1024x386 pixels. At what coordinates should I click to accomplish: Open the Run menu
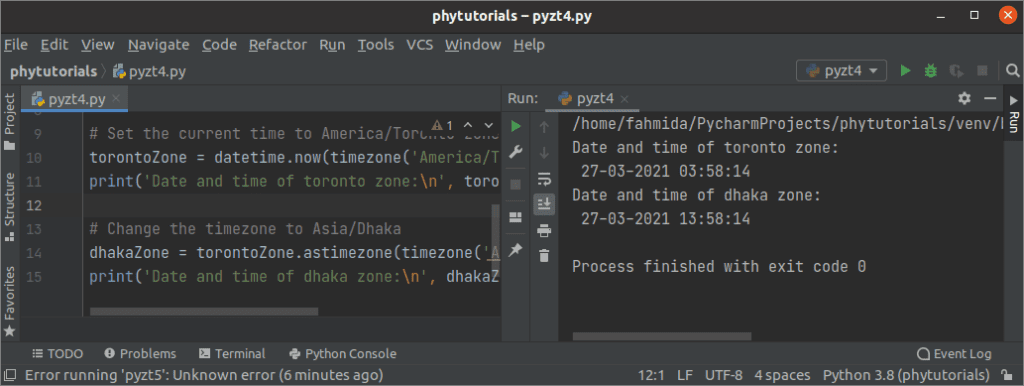pyautogui.click(x=332, y=44)
